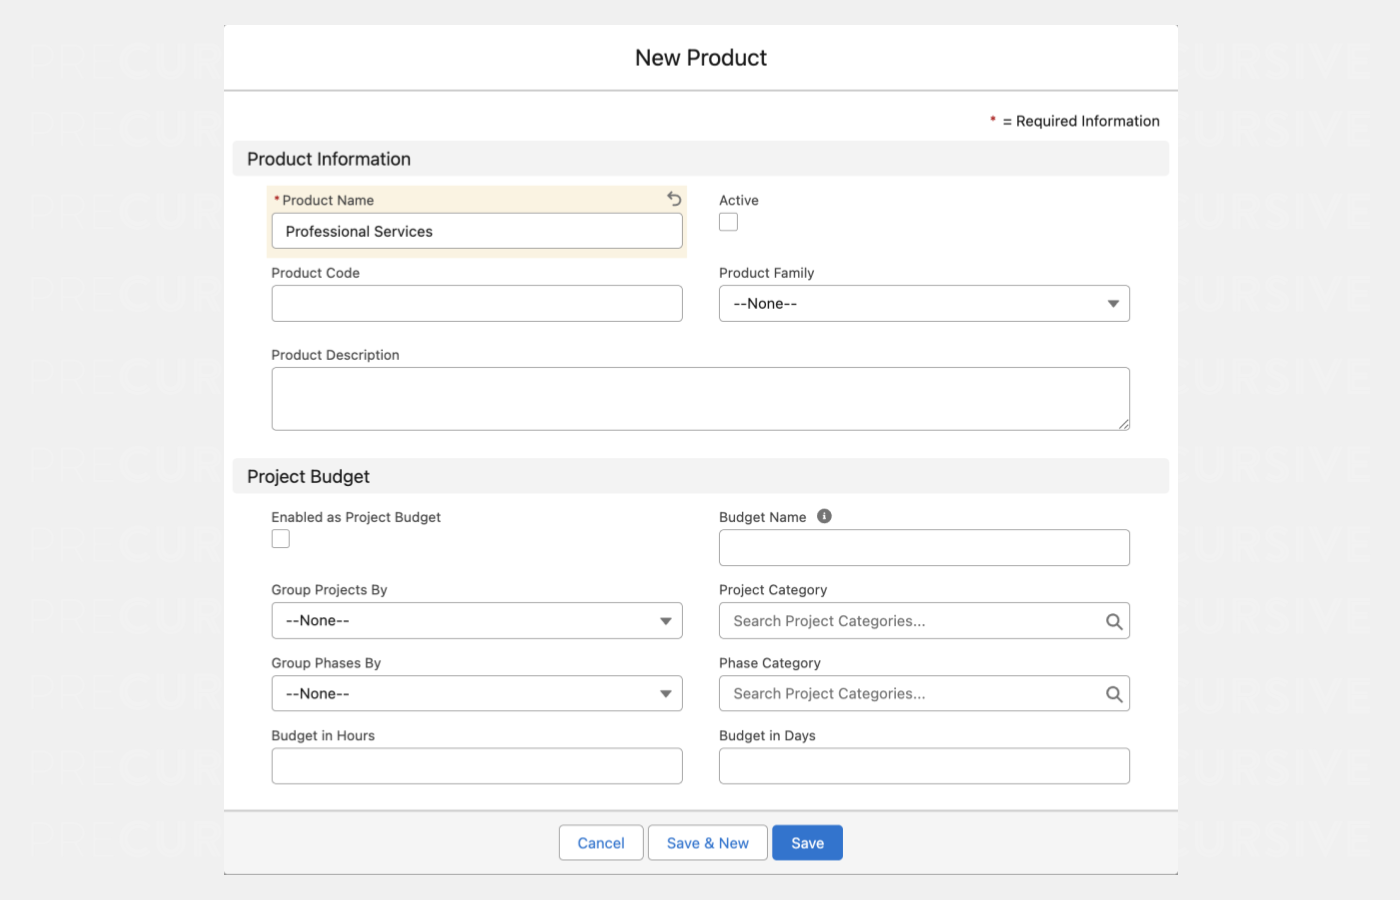Click into Product Code field
This screenshot has width=1400, height=900.
coord(476,304)
